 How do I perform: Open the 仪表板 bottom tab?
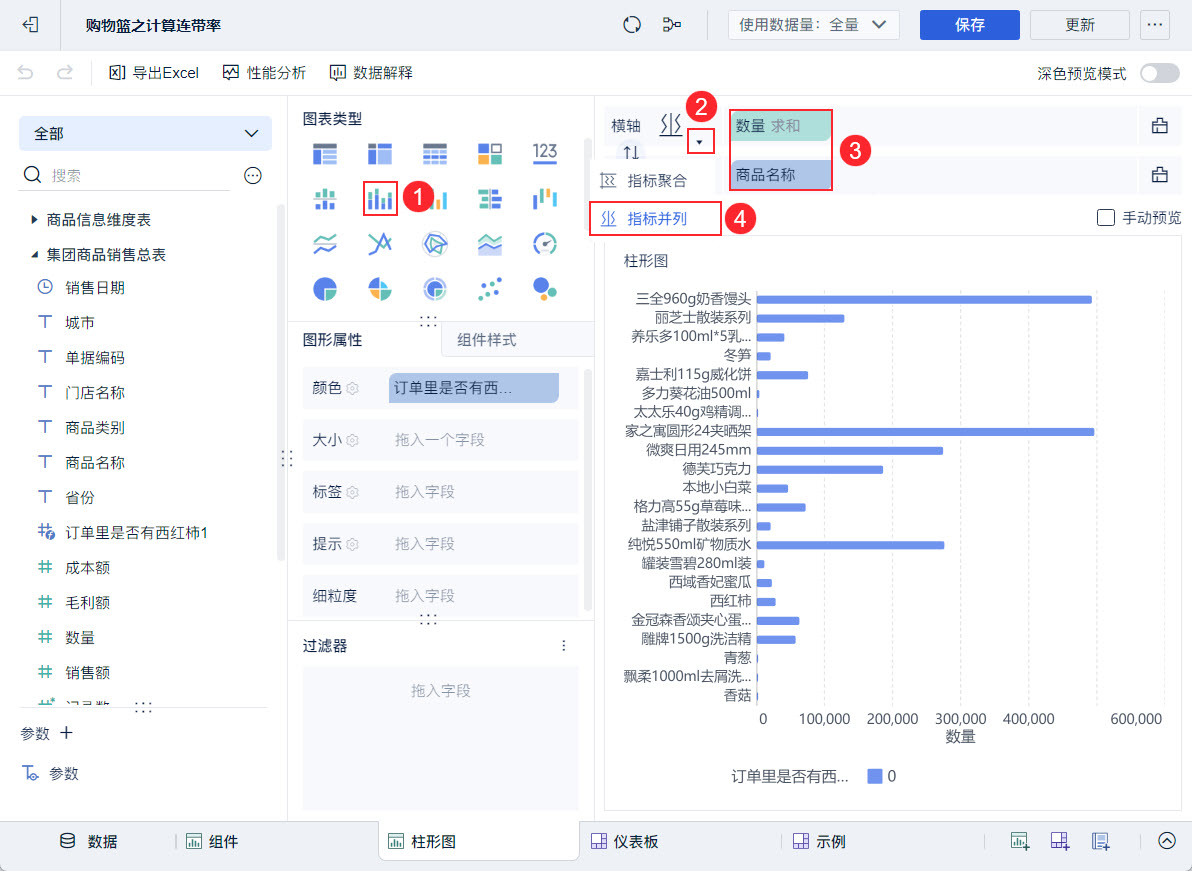pos(624,841)
